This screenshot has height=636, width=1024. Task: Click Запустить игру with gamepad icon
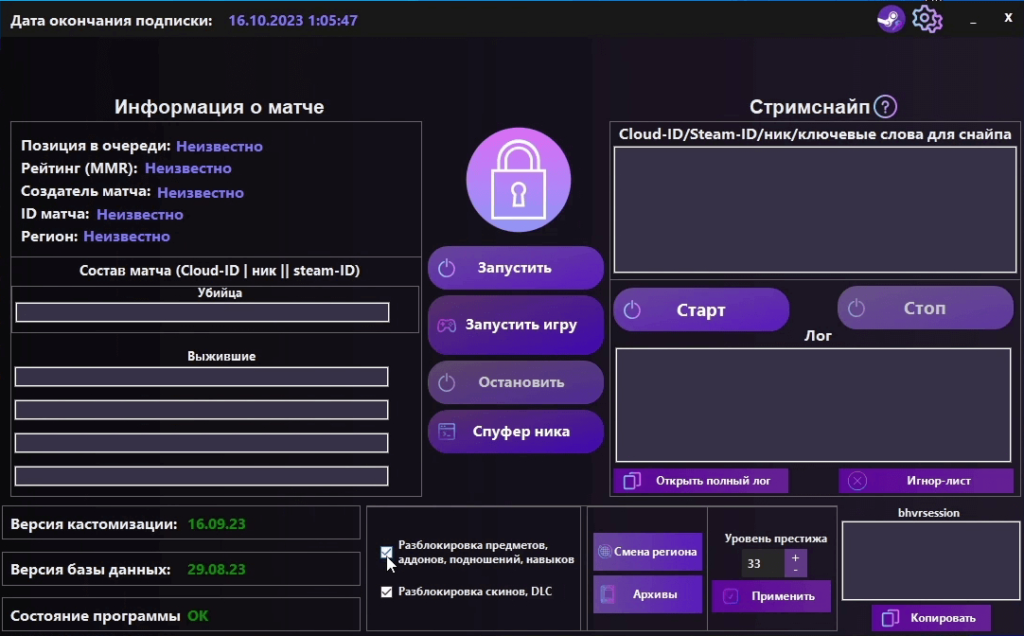click(x=516, y=325)
